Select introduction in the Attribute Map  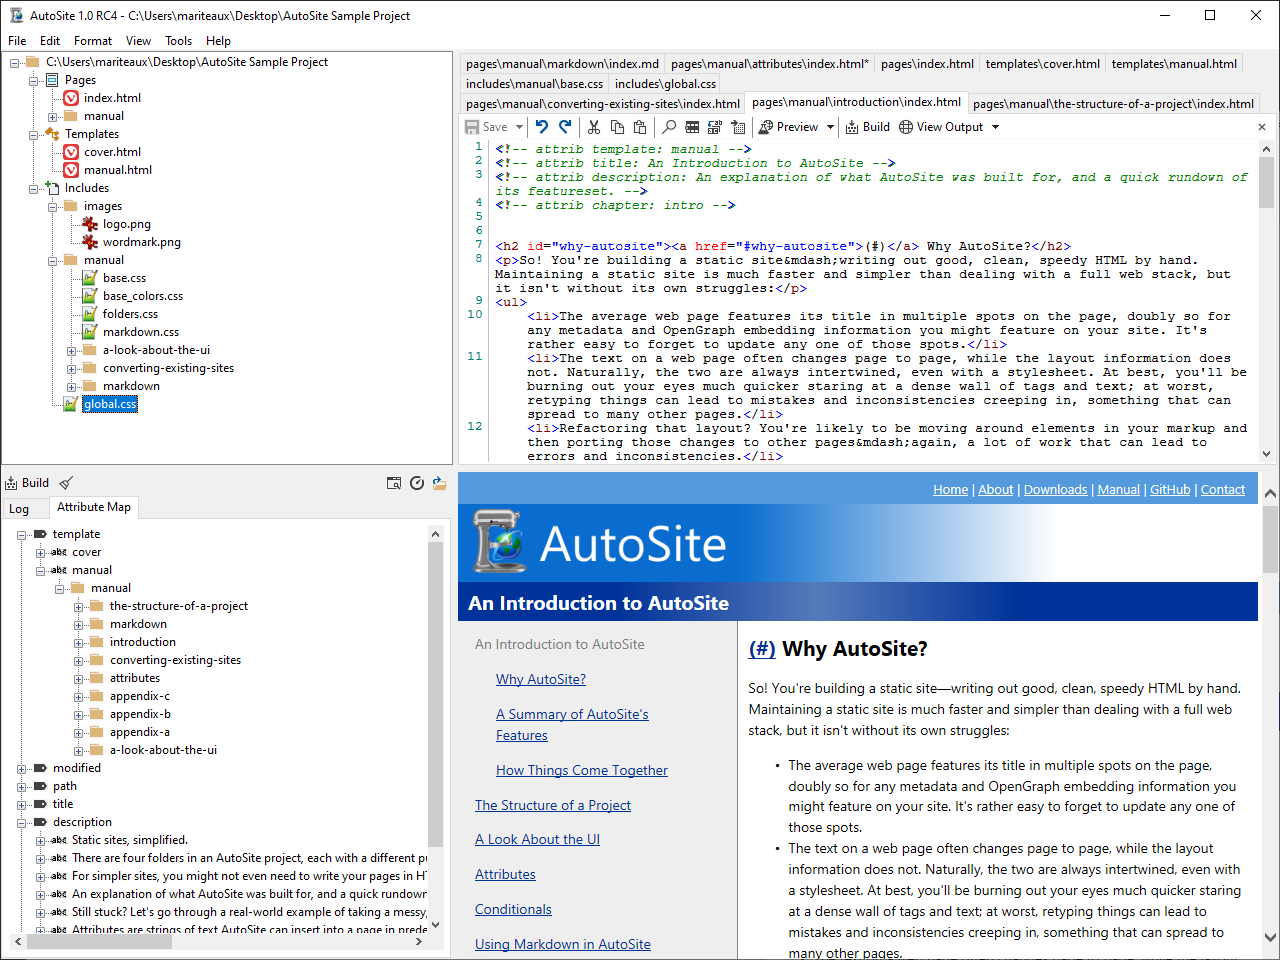pyautogui.click(x=143, y=642)
